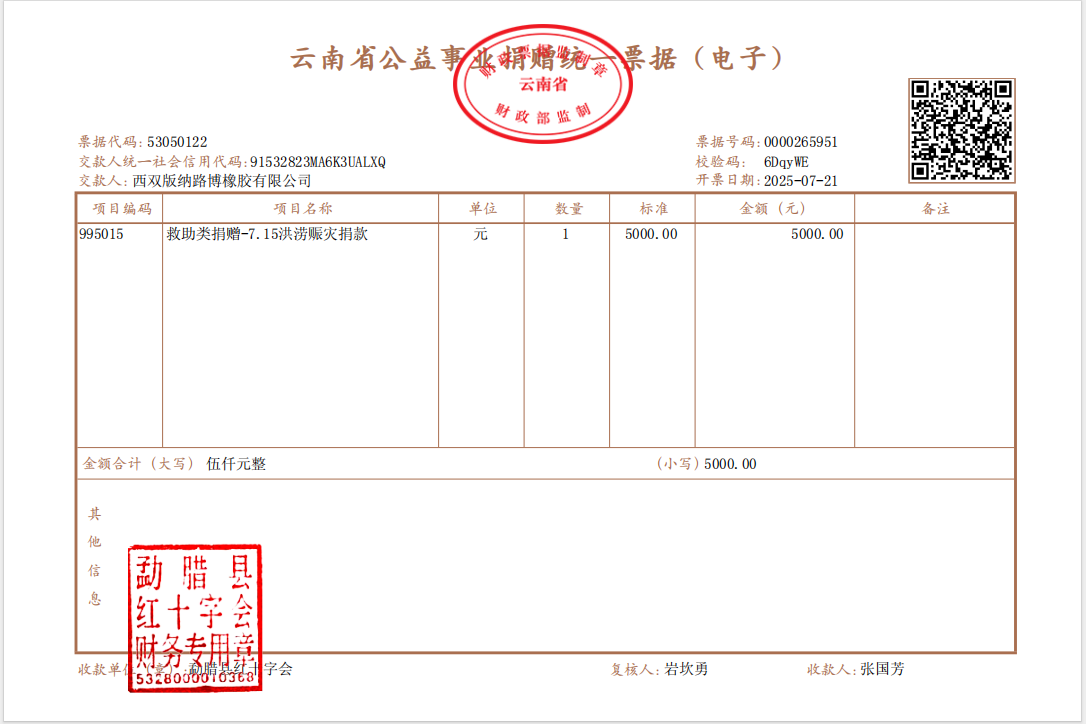
Task: Select the uppercase total 伍仟元整
Action: [236, 464]
